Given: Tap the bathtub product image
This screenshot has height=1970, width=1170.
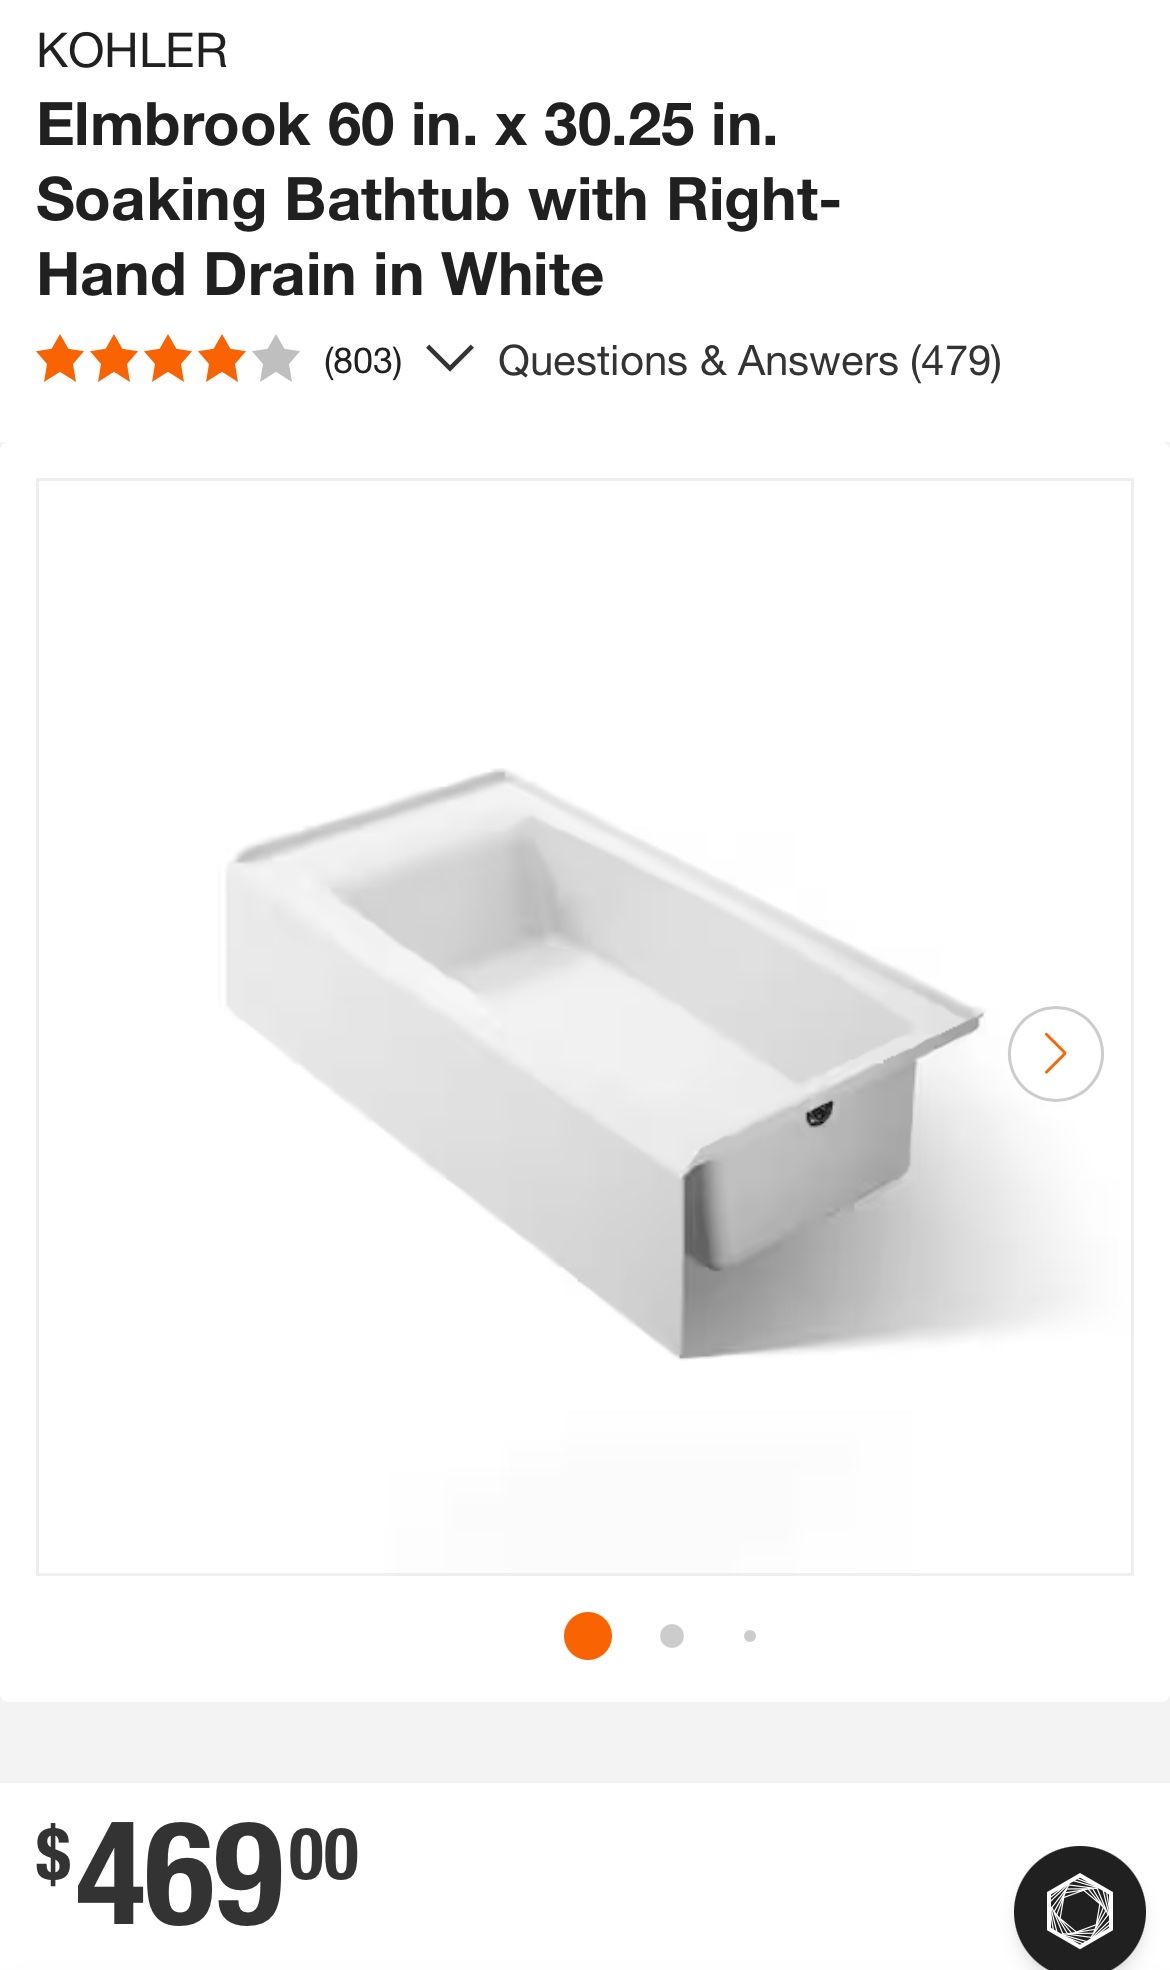Looking at the screenshot, I should [585, 1027].
